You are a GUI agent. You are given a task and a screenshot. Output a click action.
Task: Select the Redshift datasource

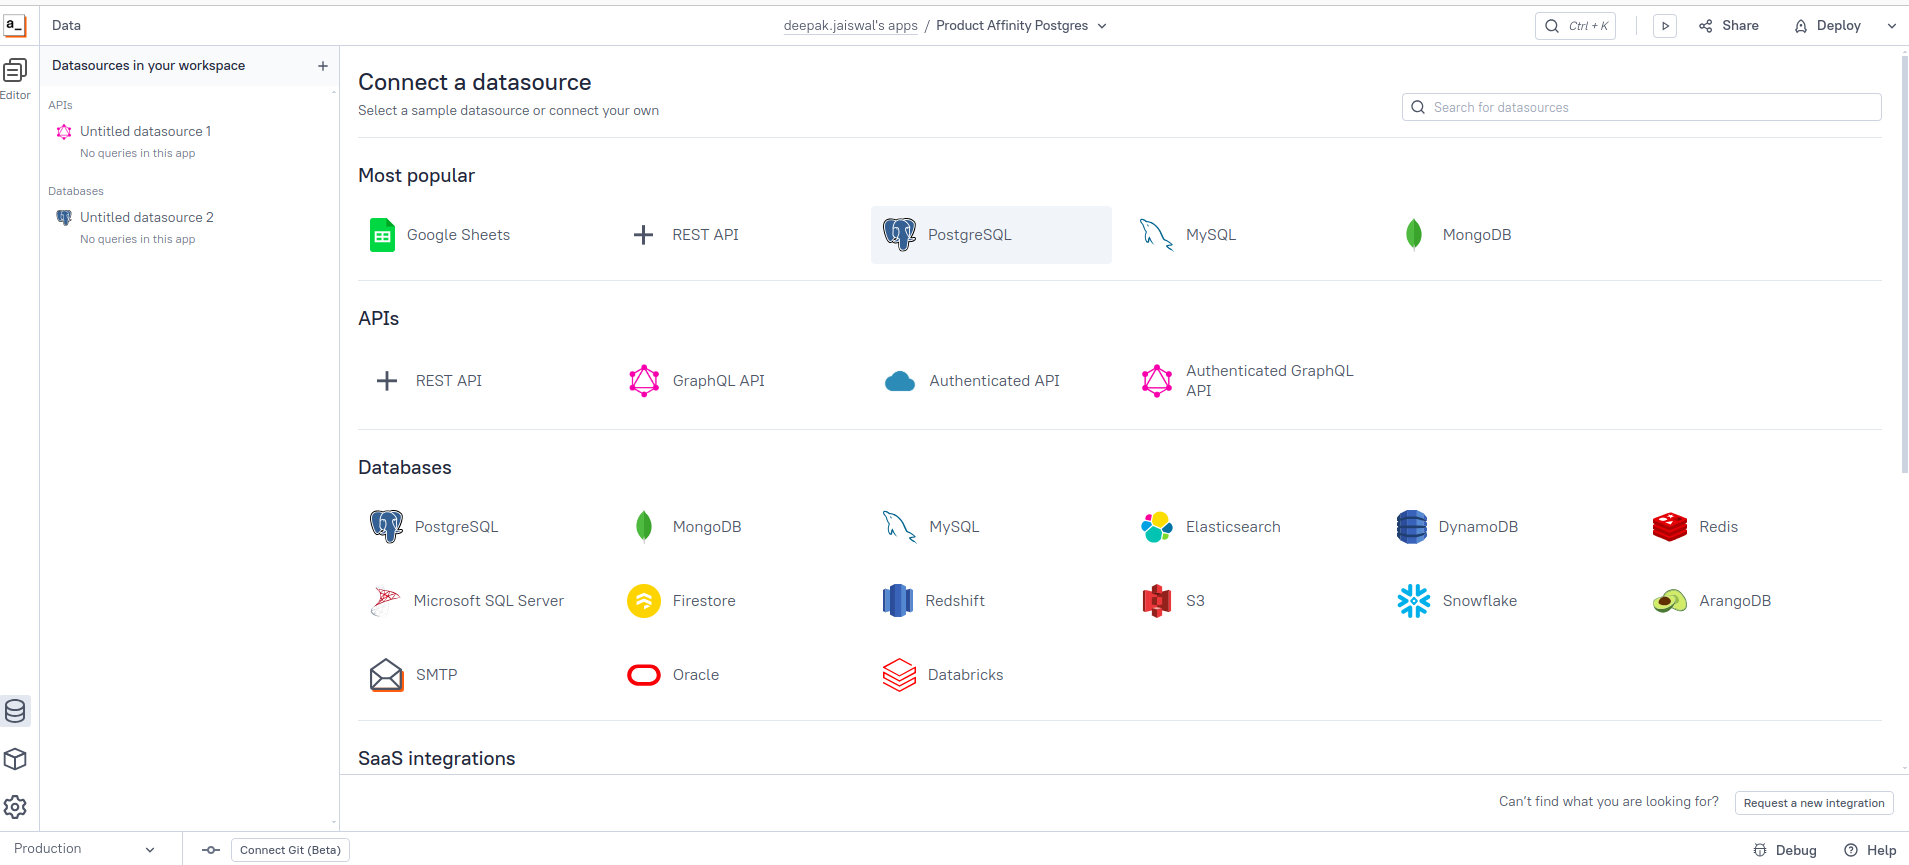934,601
